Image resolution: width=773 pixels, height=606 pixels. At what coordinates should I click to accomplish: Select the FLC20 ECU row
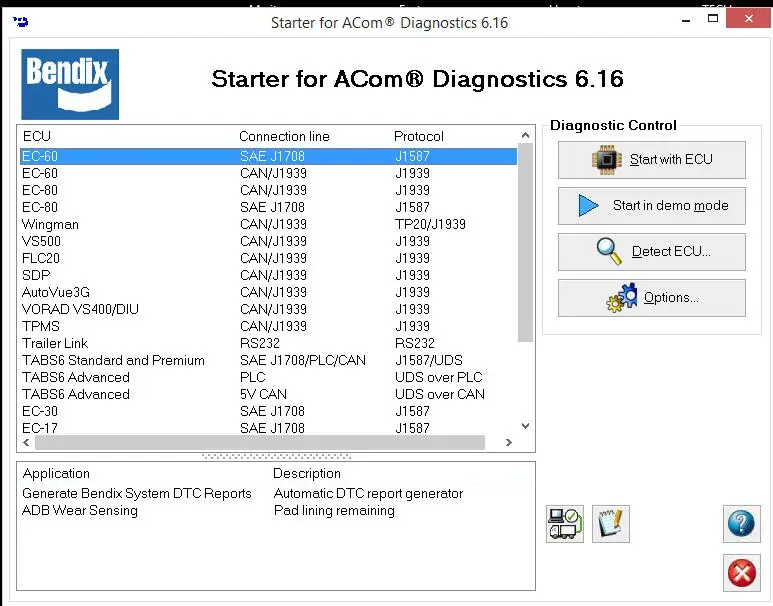click(x=269, y=258)
